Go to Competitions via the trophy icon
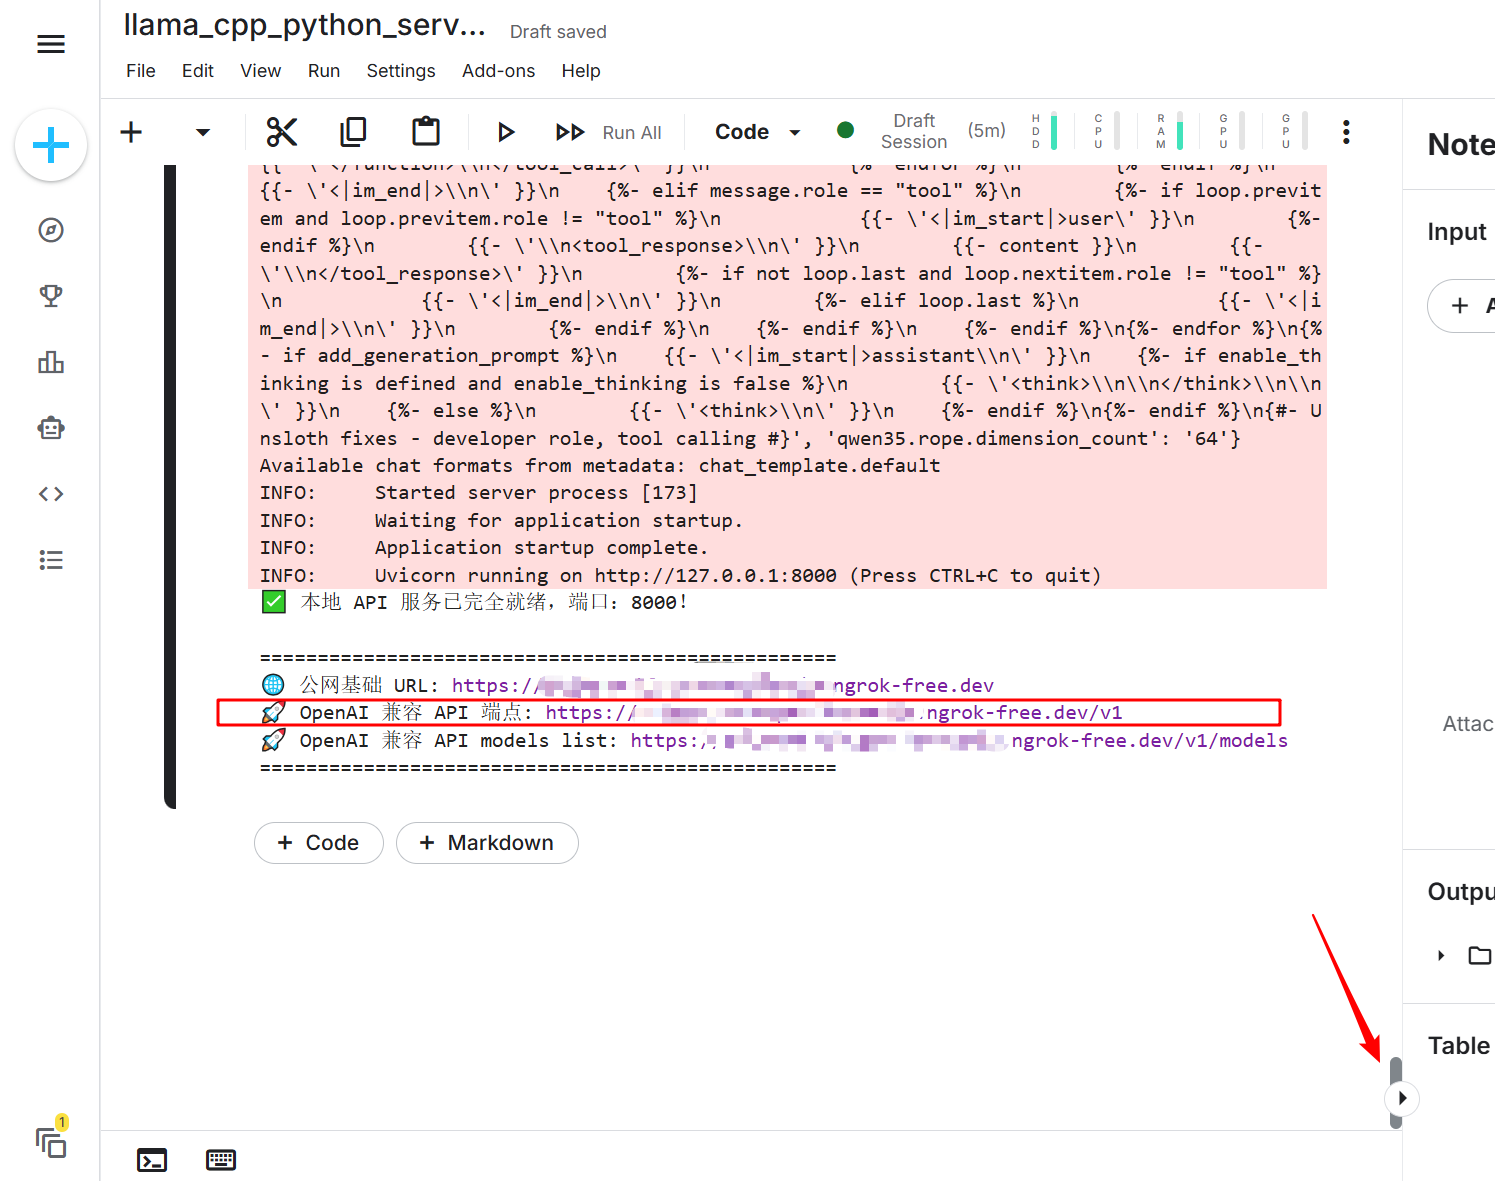 (51, 296)
